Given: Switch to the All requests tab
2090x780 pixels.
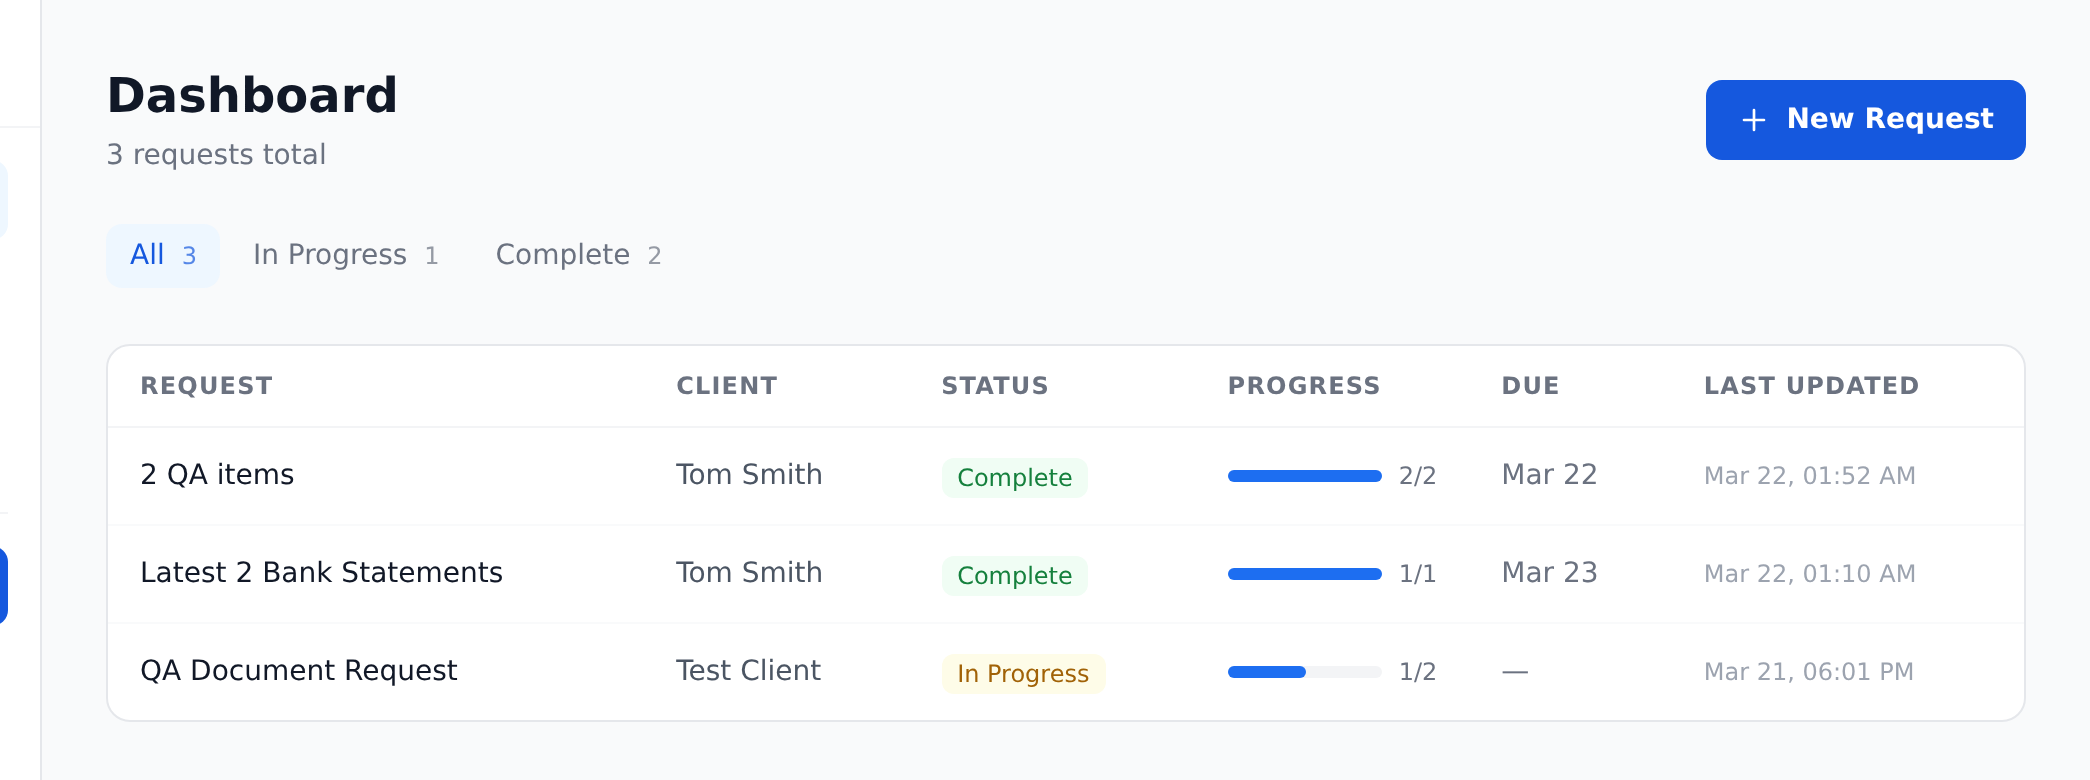Looking at the screenshot, I should [162, 255].
